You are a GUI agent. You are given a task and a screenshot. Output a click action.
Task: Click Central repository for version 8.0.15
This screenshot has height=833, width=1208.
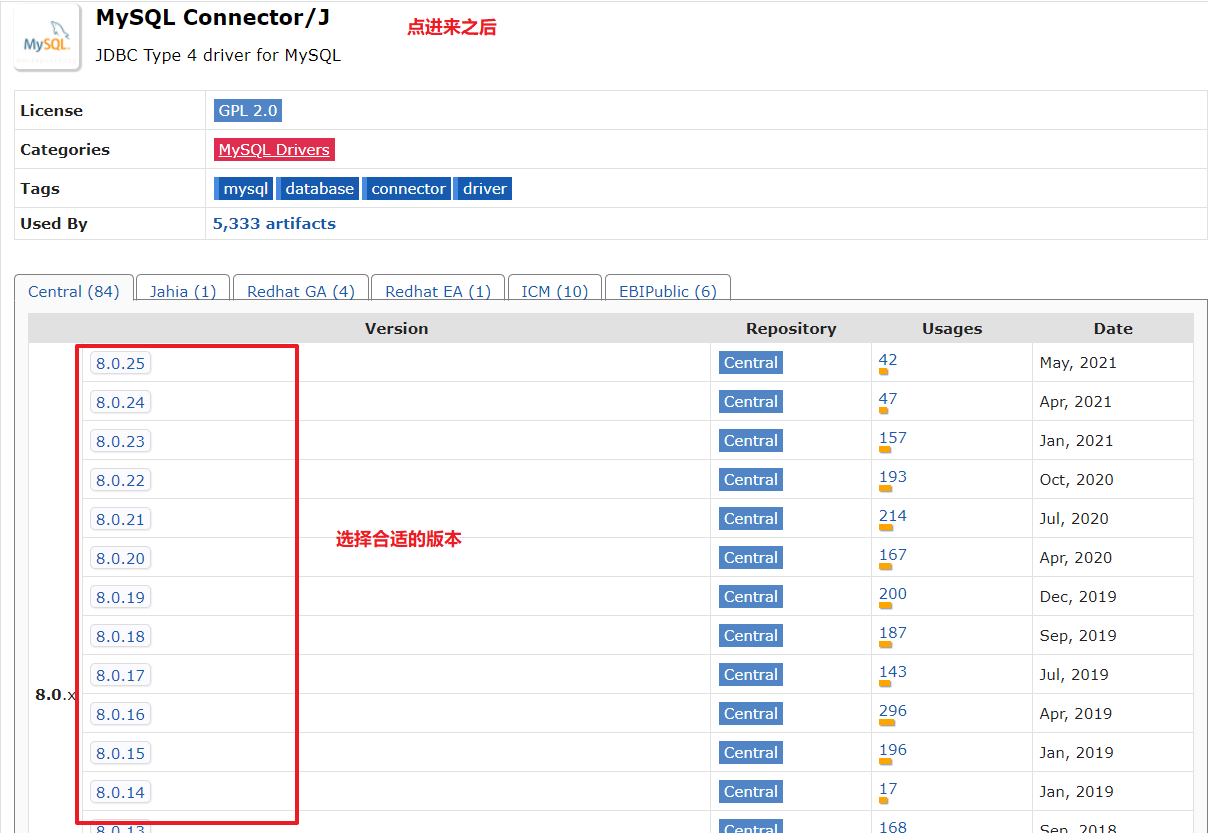tap(751, 752)
